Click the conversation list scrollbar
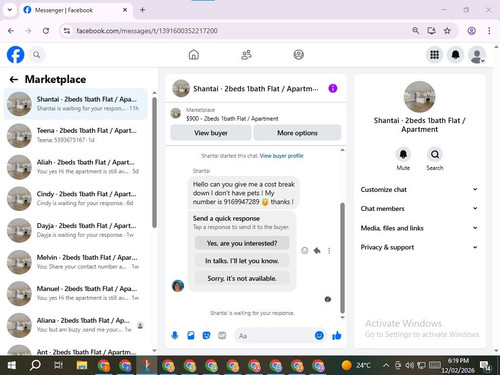The width and height of the screenshot is (500, 375). (154, 162)
